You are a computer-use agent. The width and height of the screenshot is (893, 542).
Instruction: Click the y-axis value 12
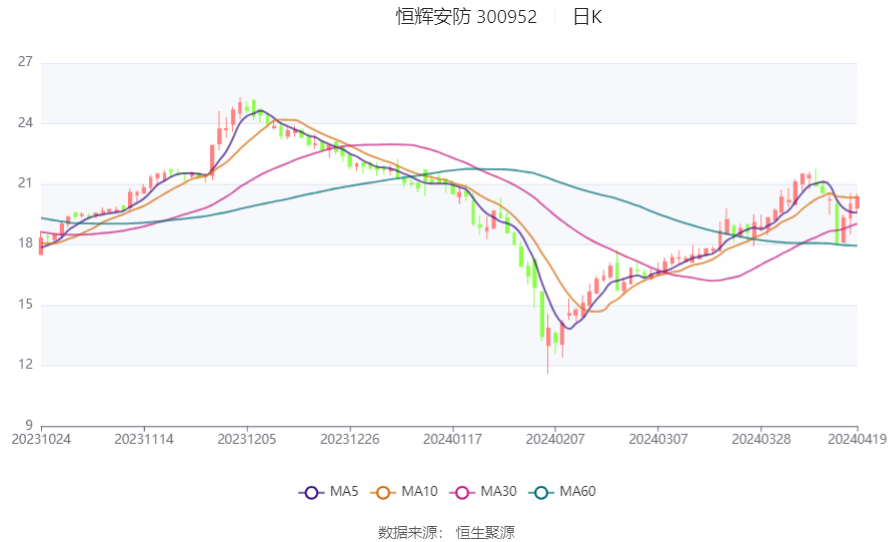coord(25,364)
